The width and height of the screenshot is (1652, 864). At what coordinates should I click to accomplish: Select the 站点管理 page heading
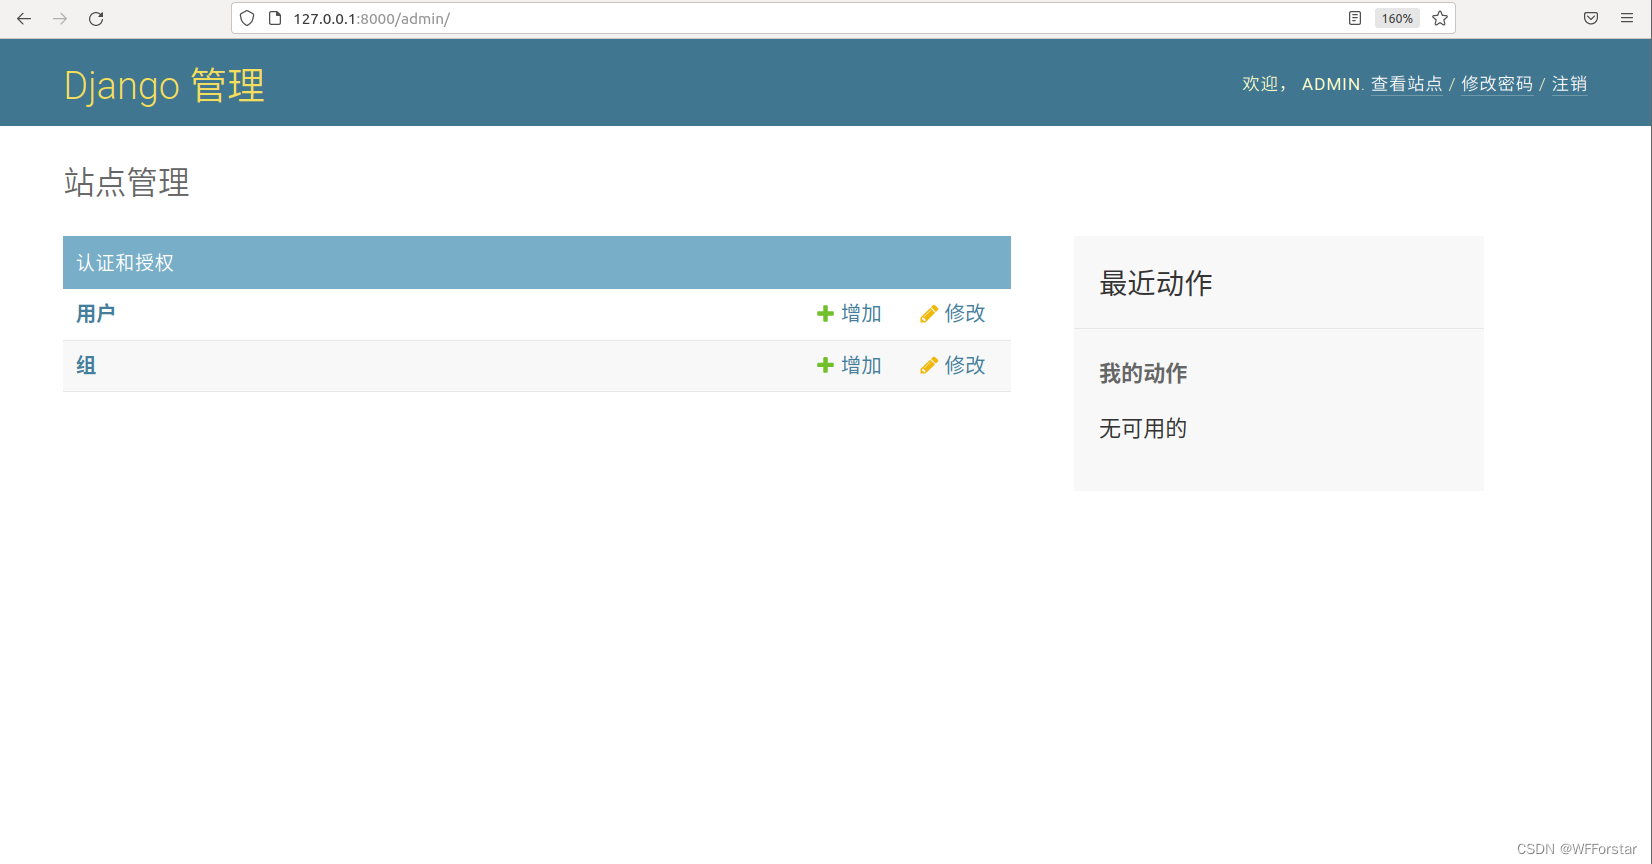pos(127,182)
